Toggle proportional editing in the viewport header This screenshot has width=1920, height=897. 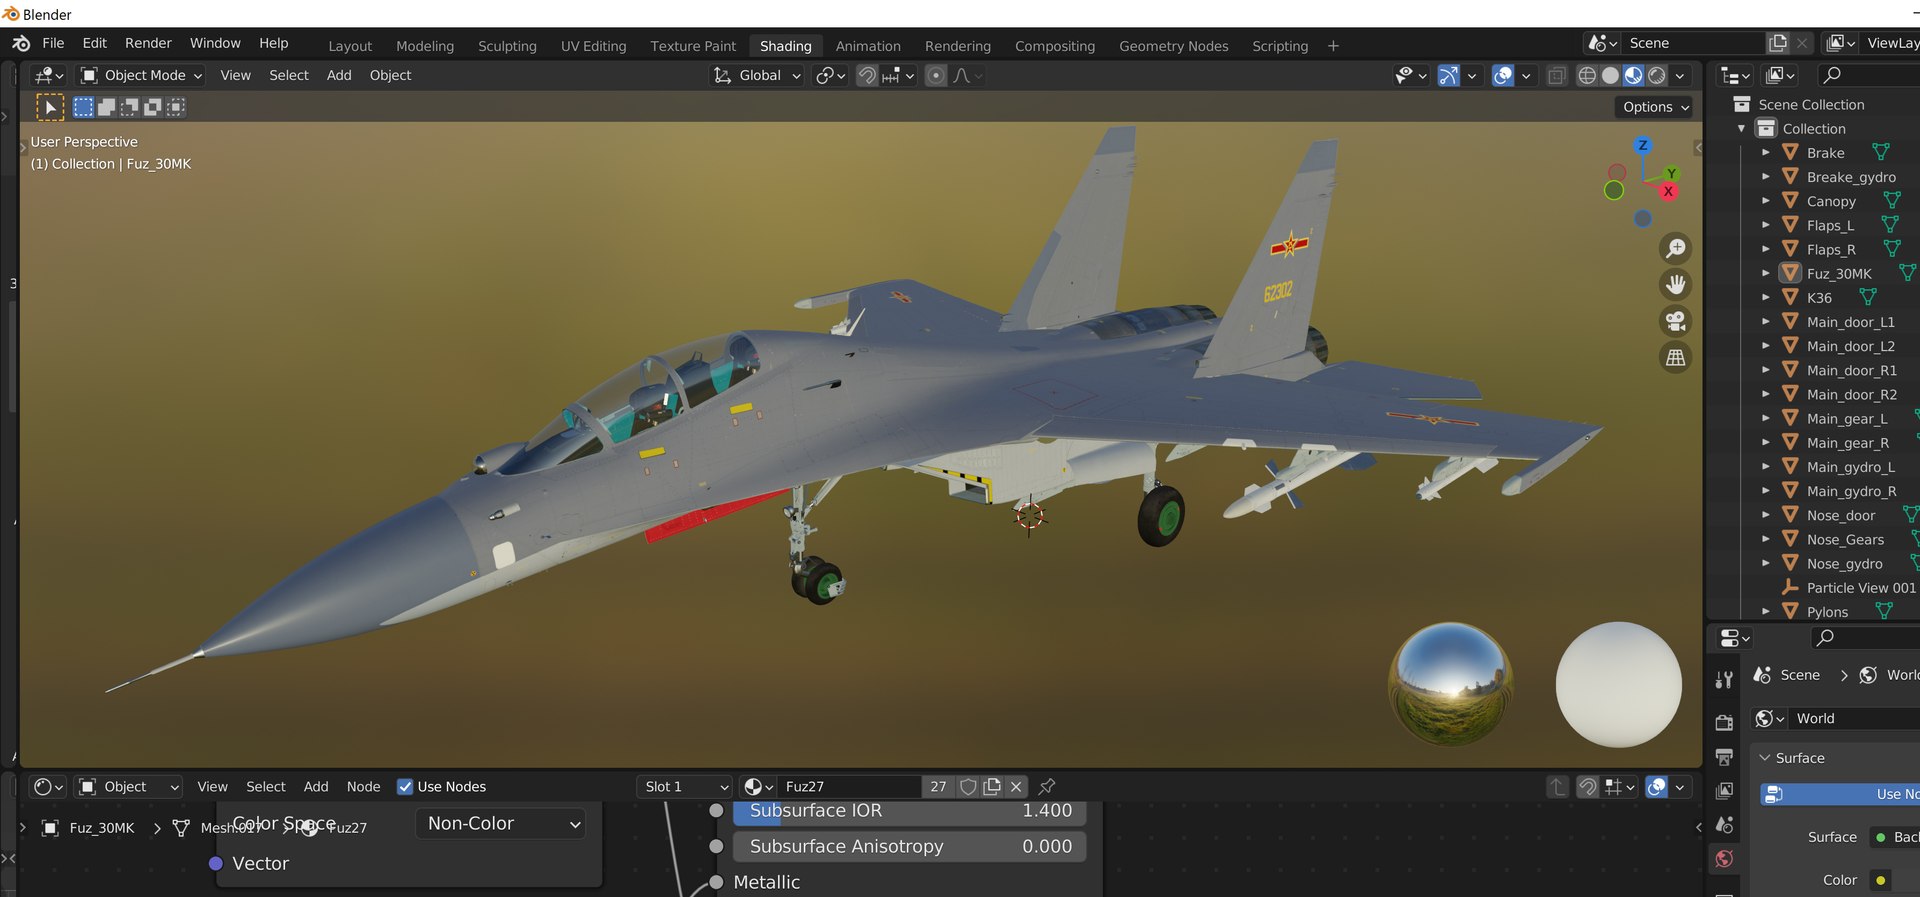tap(936, 76)
